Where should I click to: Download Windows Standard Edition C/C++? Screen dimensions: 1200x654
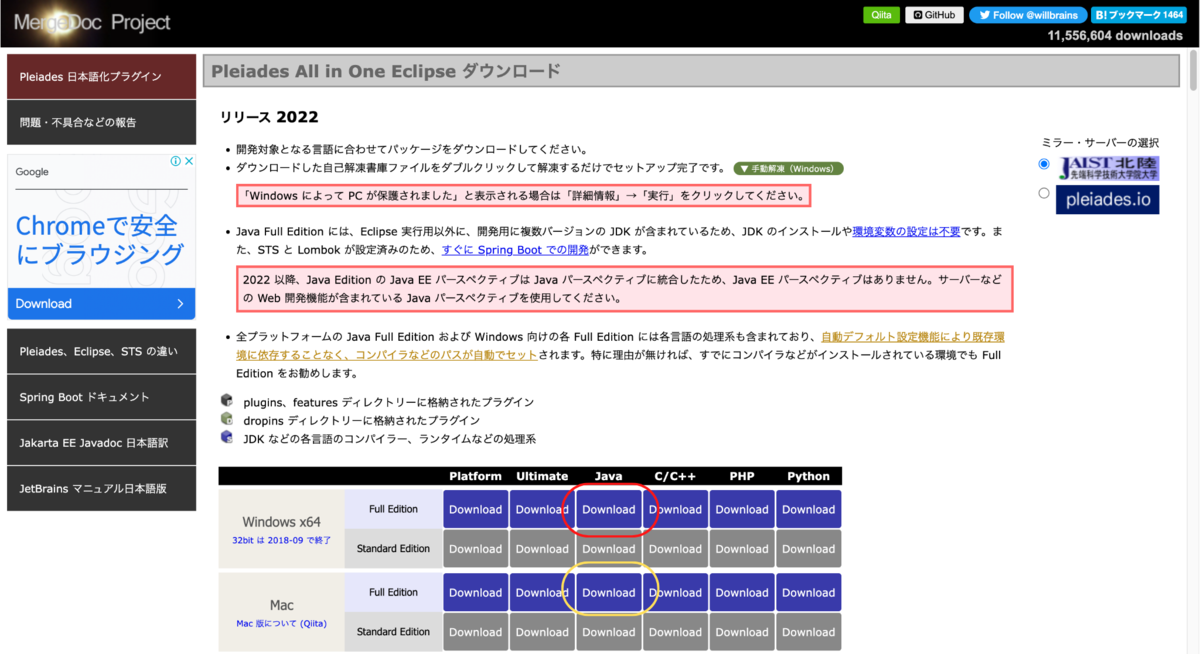coord(675,549)
